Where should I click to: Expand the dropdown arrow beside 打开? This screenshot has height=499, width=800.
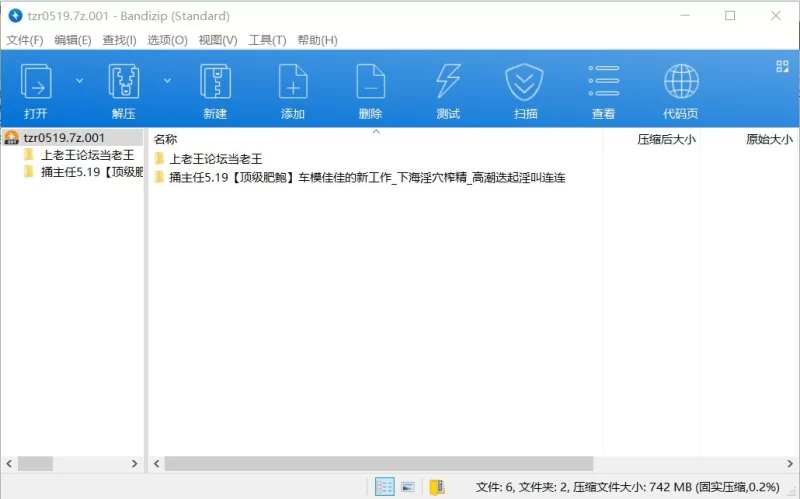(80, 80)
